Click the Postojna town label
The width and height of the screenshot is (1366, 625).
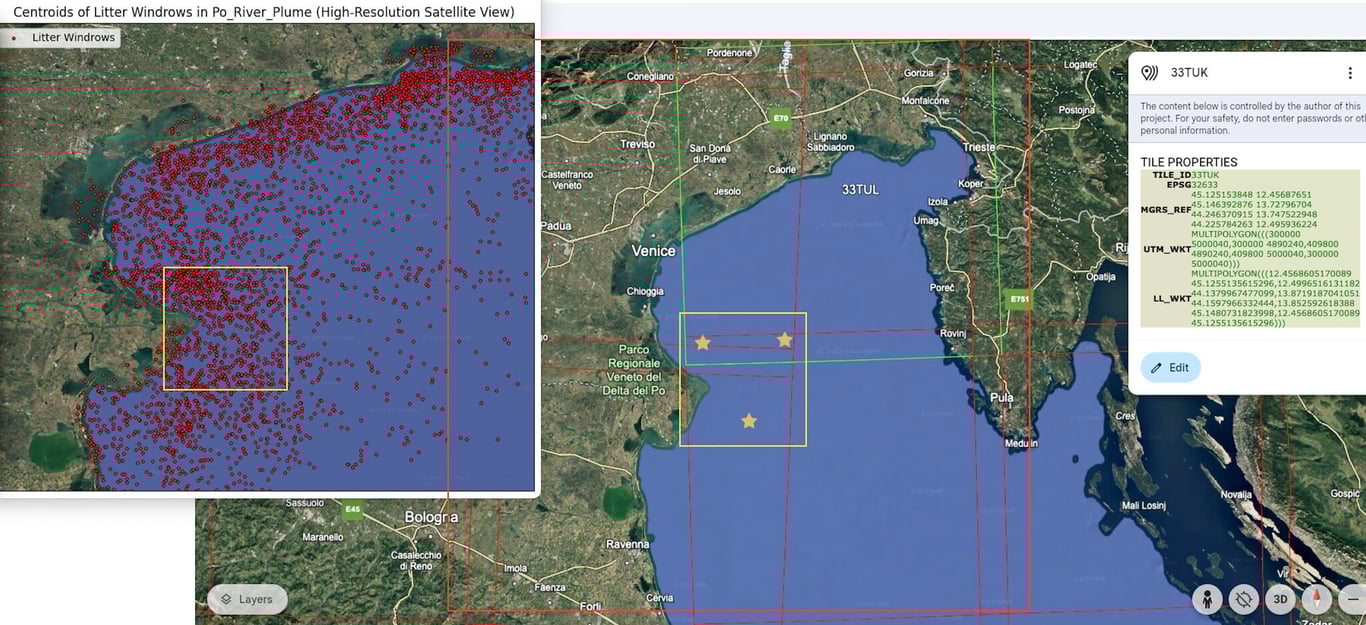[1077, 110]
